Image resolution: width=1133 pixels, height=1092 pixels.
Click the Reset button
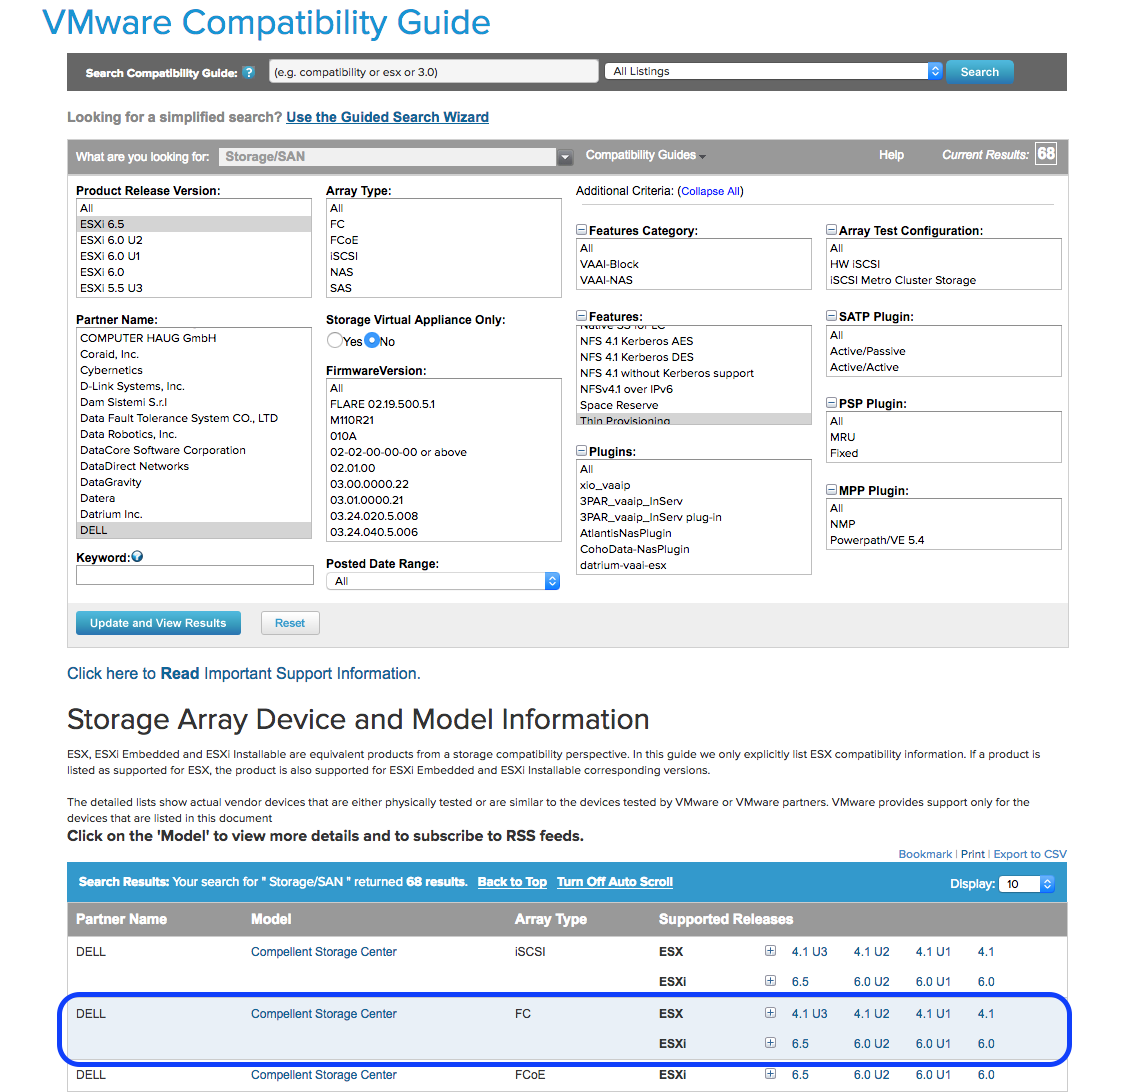[x=290, y=623]
